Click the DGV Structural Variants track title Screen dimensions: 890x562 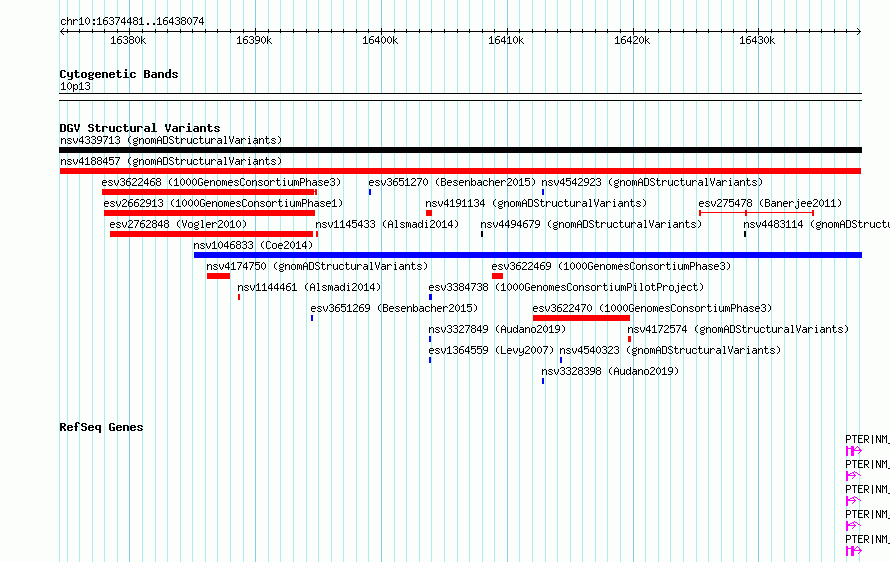click(140, 128)
